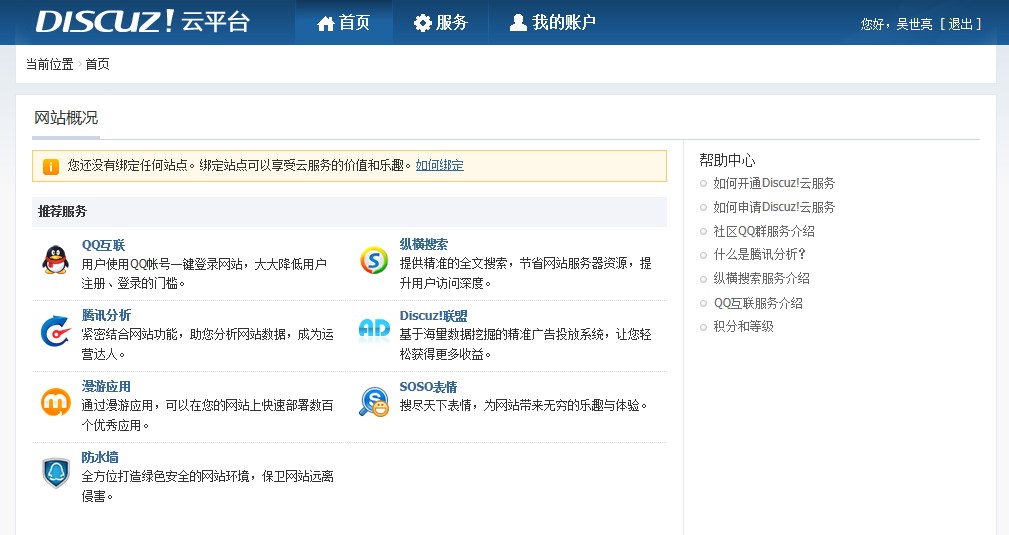1009x535 pixels.
Task: Open help article 什么是腾讯分析?
Action: click(759, 254)
